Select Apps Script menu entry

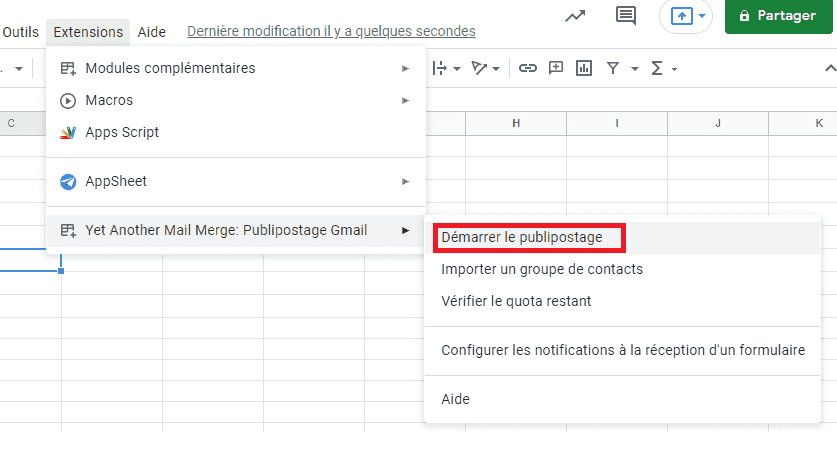coord(236,132)
